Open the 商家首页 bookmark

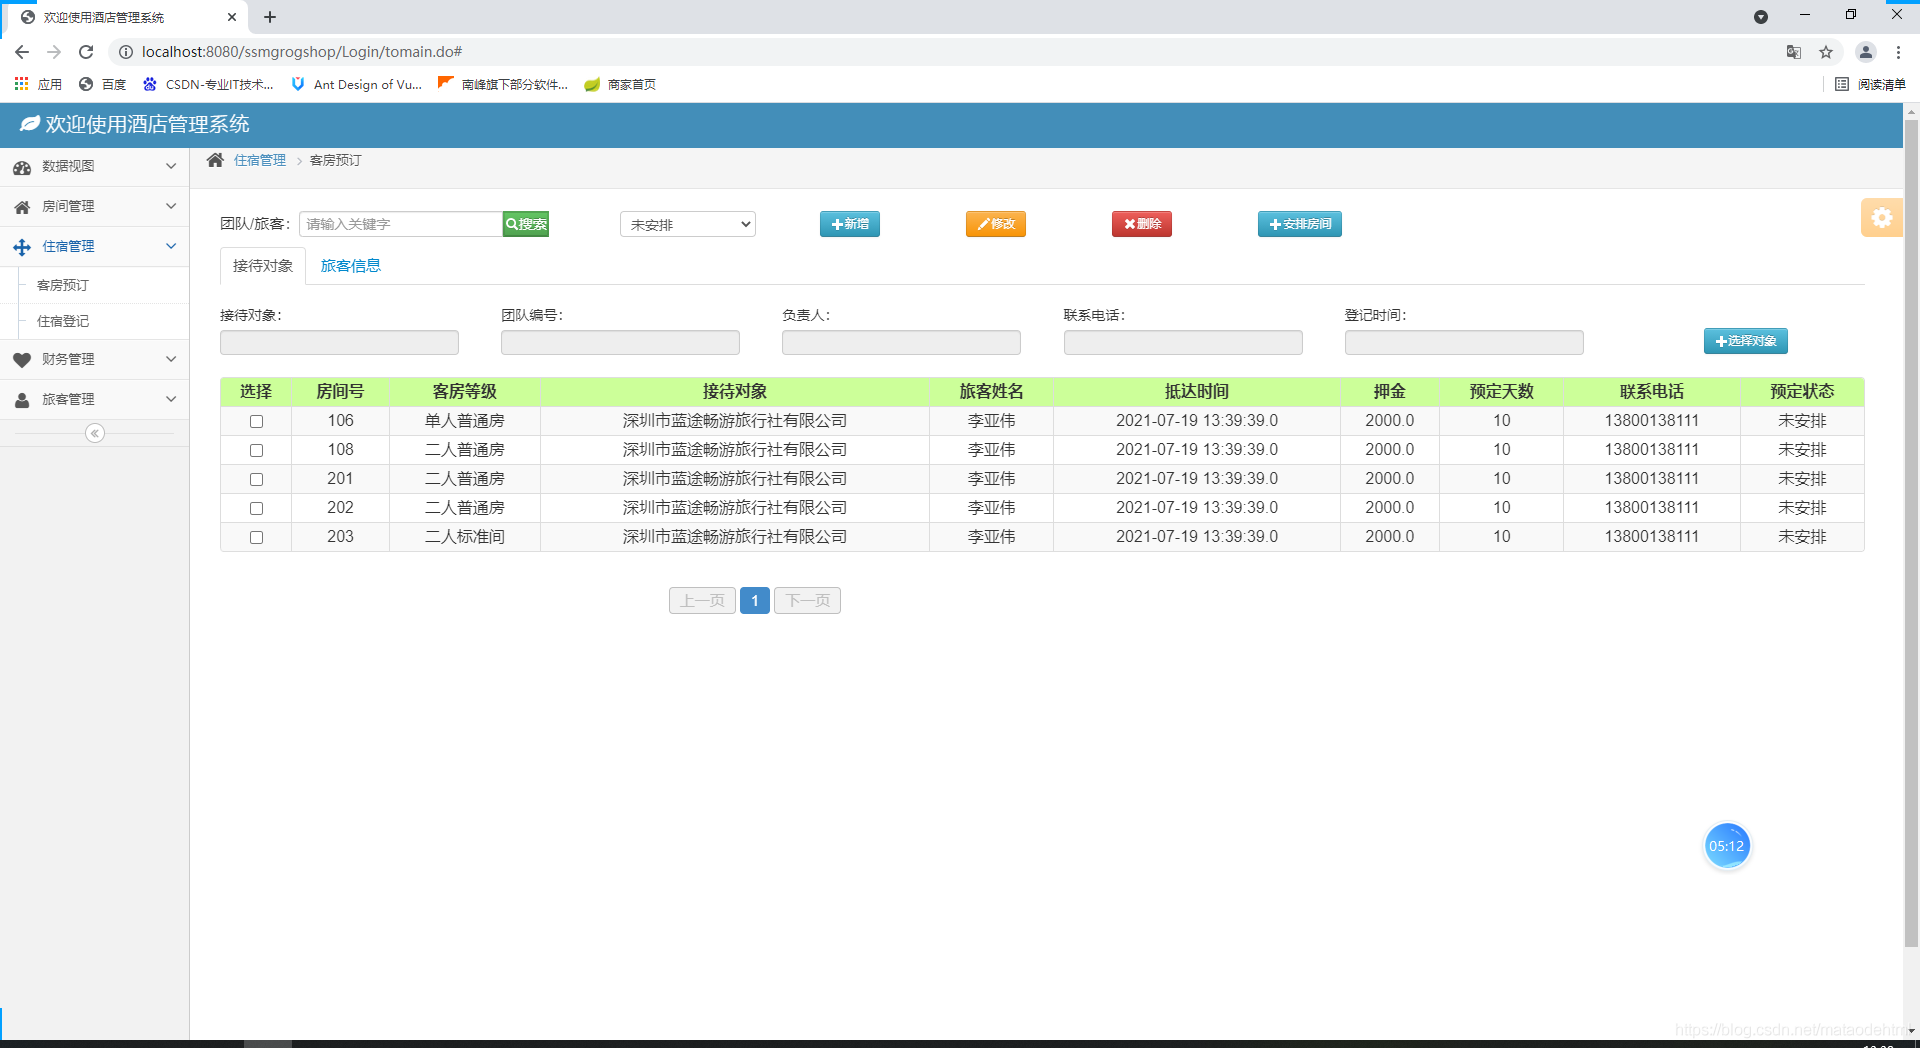tap(620, 84)
